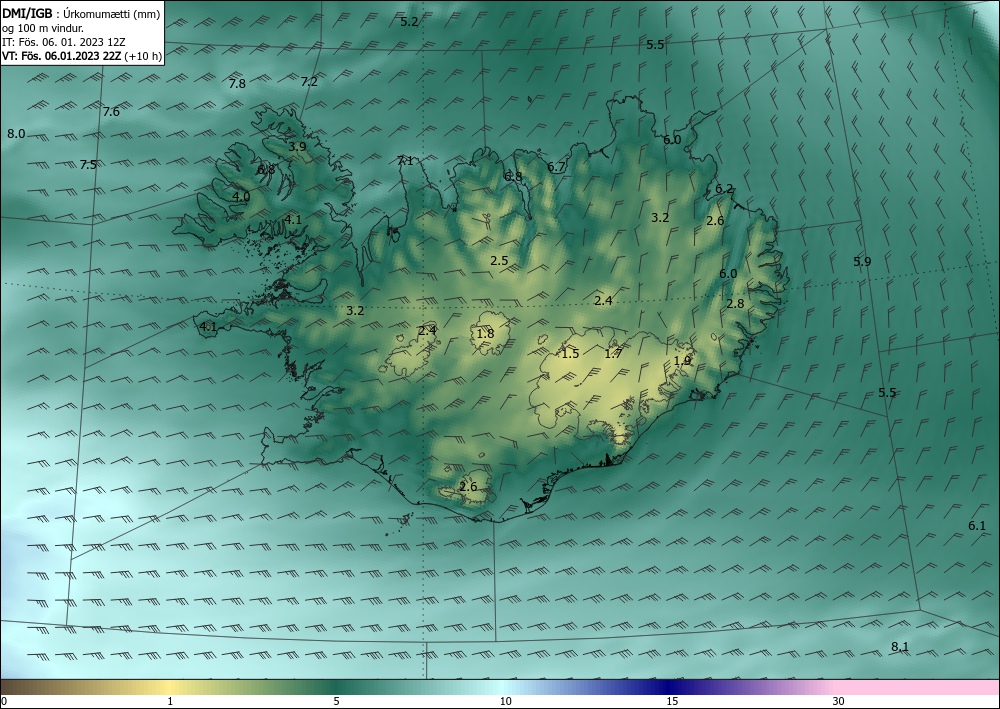This screenshot has height=709, width=1000.
Task: Select the 7.8 precipitable water value
Action: (237, 84)
